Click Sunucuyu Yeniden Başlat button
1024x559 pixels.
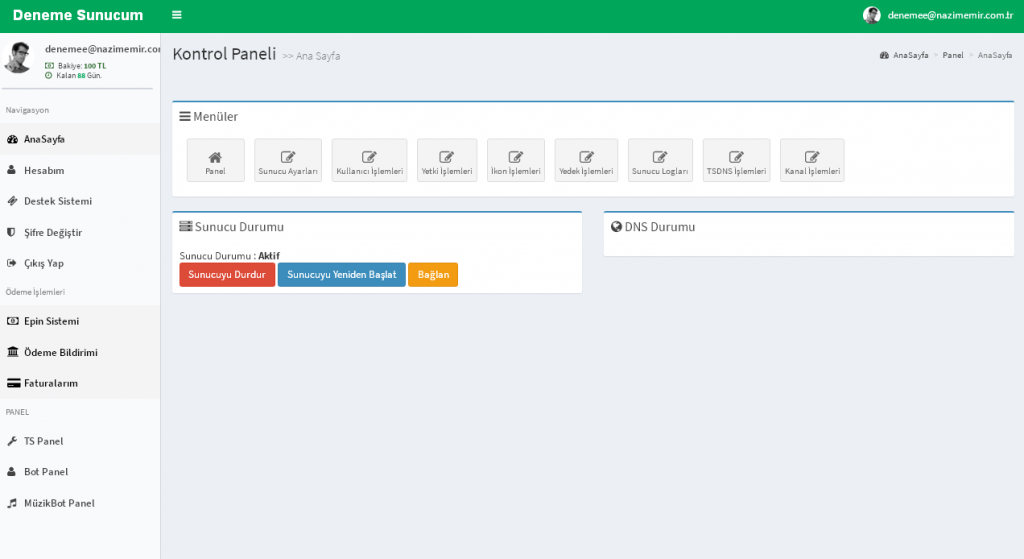342,275
